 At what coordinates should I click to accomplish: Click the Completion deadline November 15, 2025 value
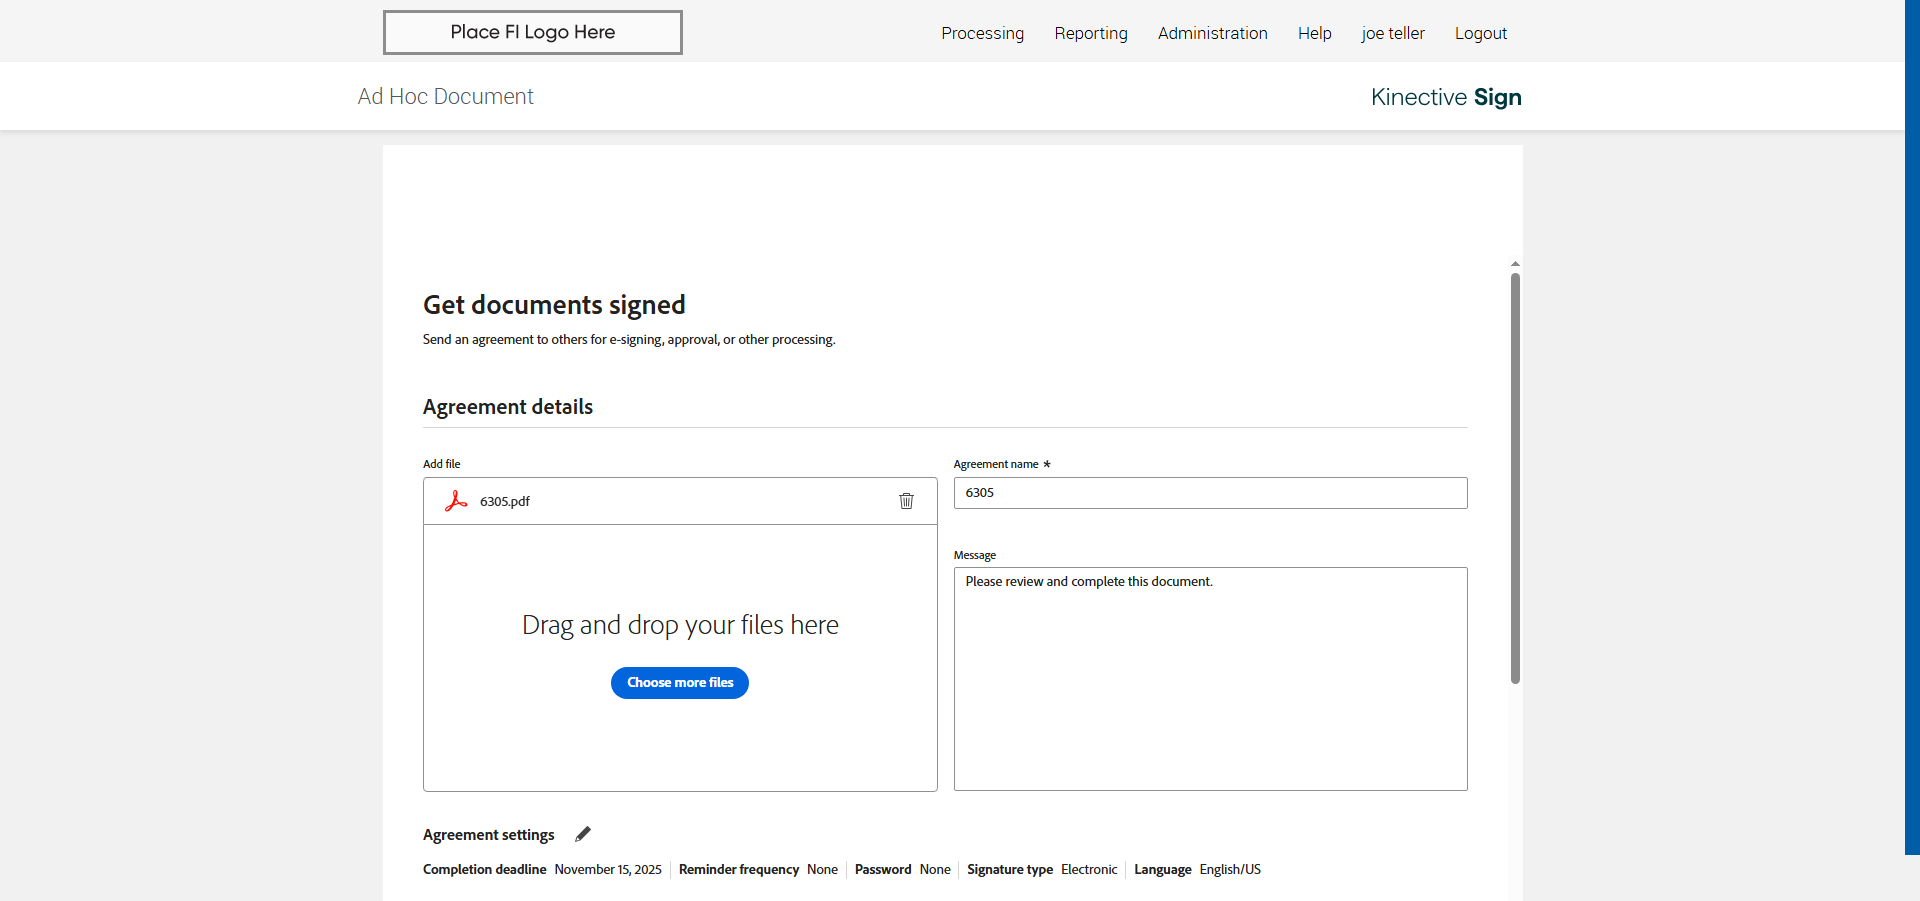click(608, 869)
